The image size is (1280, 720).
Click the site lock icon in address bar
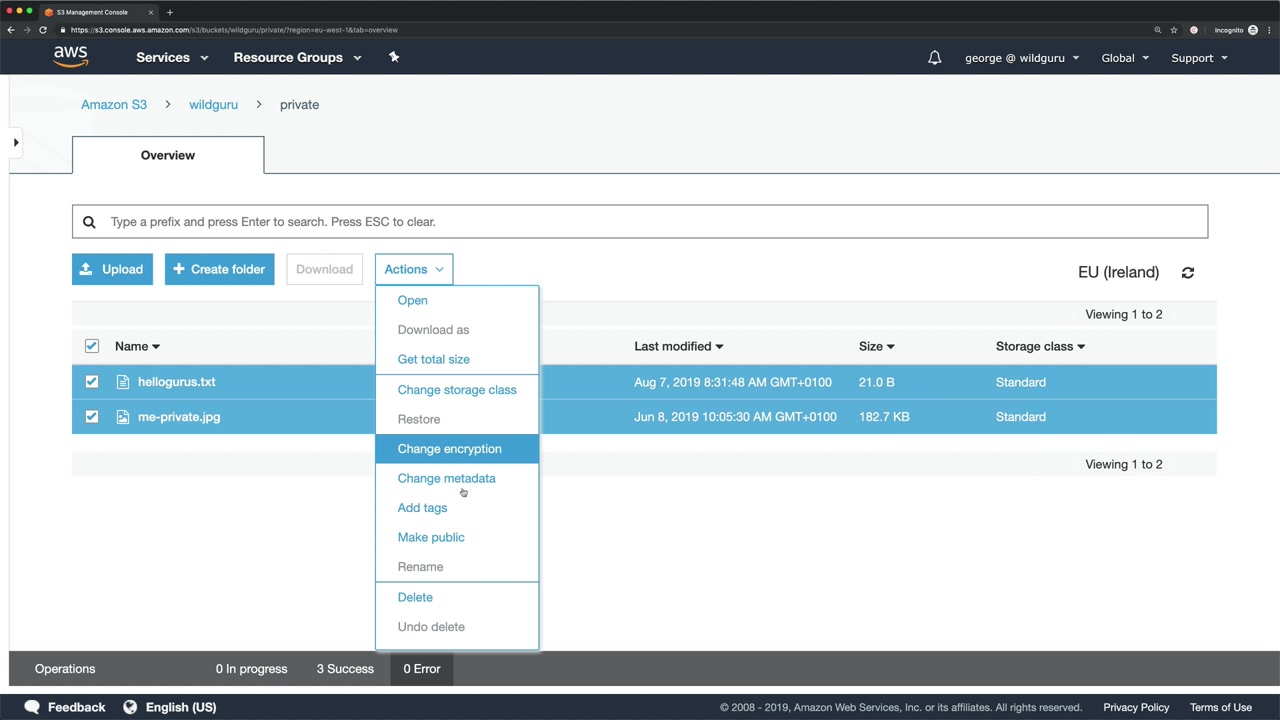click(x=64, y=30)
